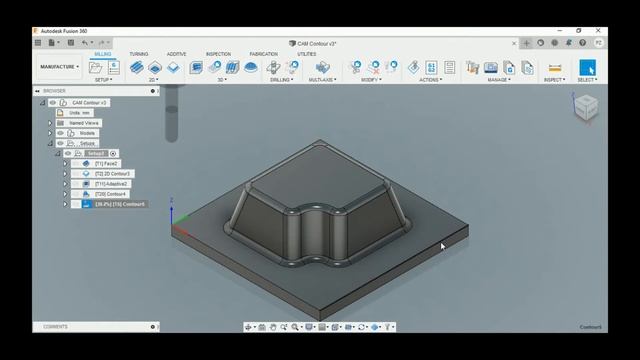The width and height of the screenshot is (640, 360).
Task: Collapse the Browser panel arrows
Action: (x=38, y=91)
